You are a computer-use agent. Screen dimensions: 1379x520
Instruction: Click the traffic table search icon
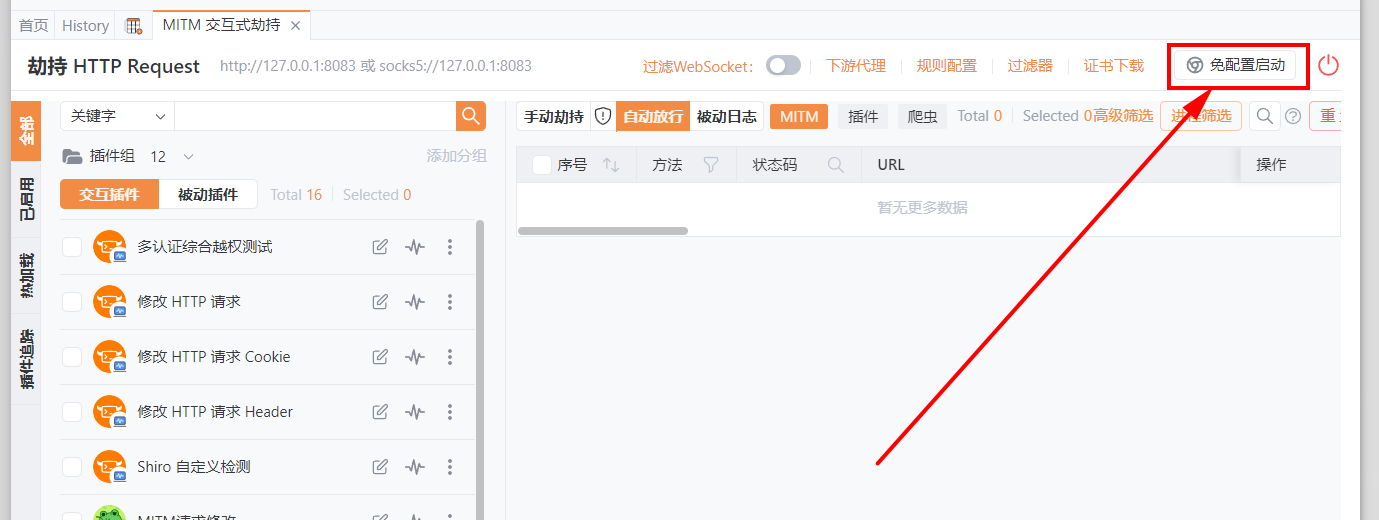[x=1265, y=117]
